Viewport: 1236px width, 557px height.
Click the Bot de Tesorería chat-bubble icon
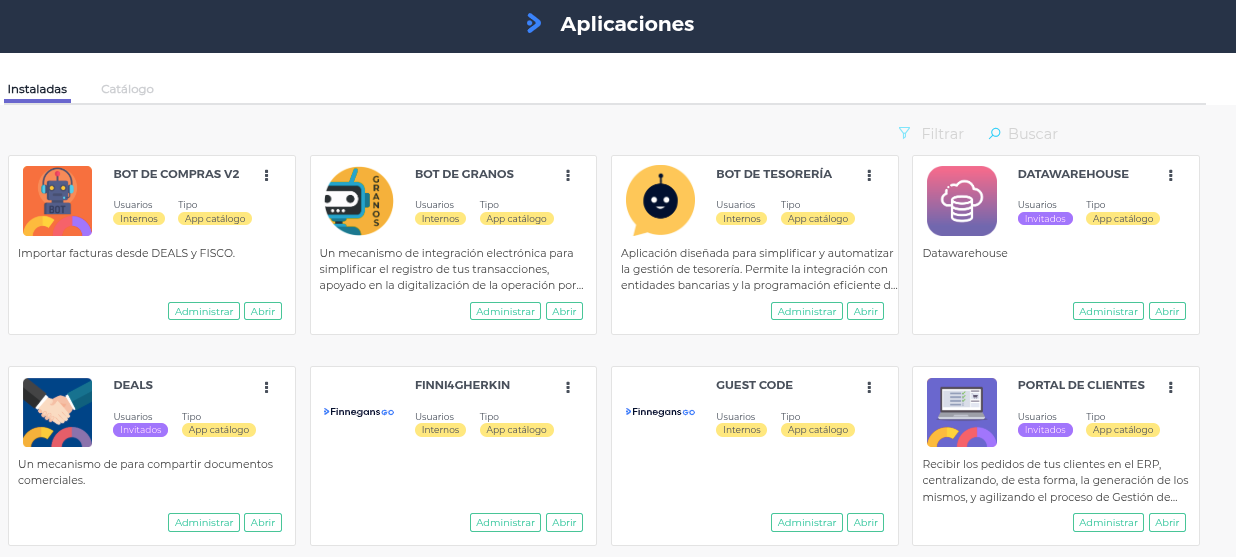tap(660, 201)
